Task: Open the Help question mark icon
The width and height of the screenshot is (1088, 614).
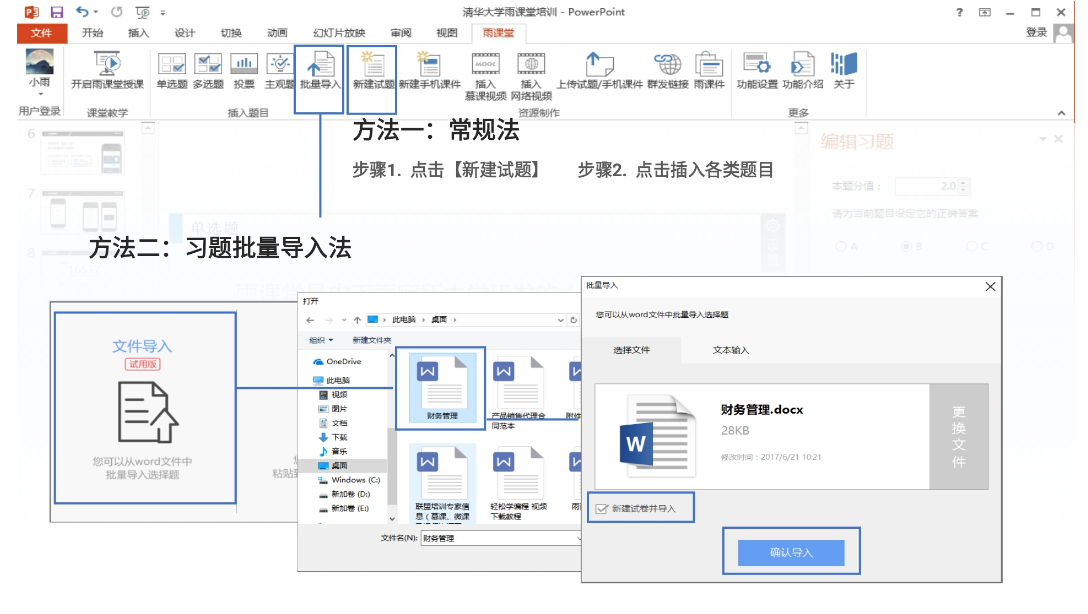Action: click(959, 12)
